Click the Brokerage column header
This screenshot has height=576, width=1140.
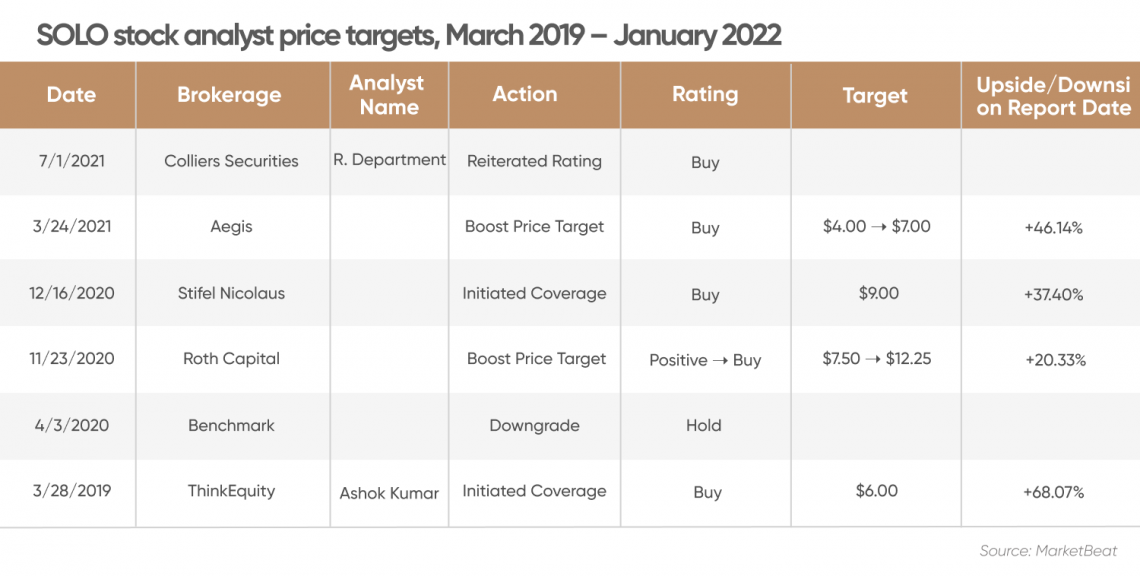pos(229,95)
